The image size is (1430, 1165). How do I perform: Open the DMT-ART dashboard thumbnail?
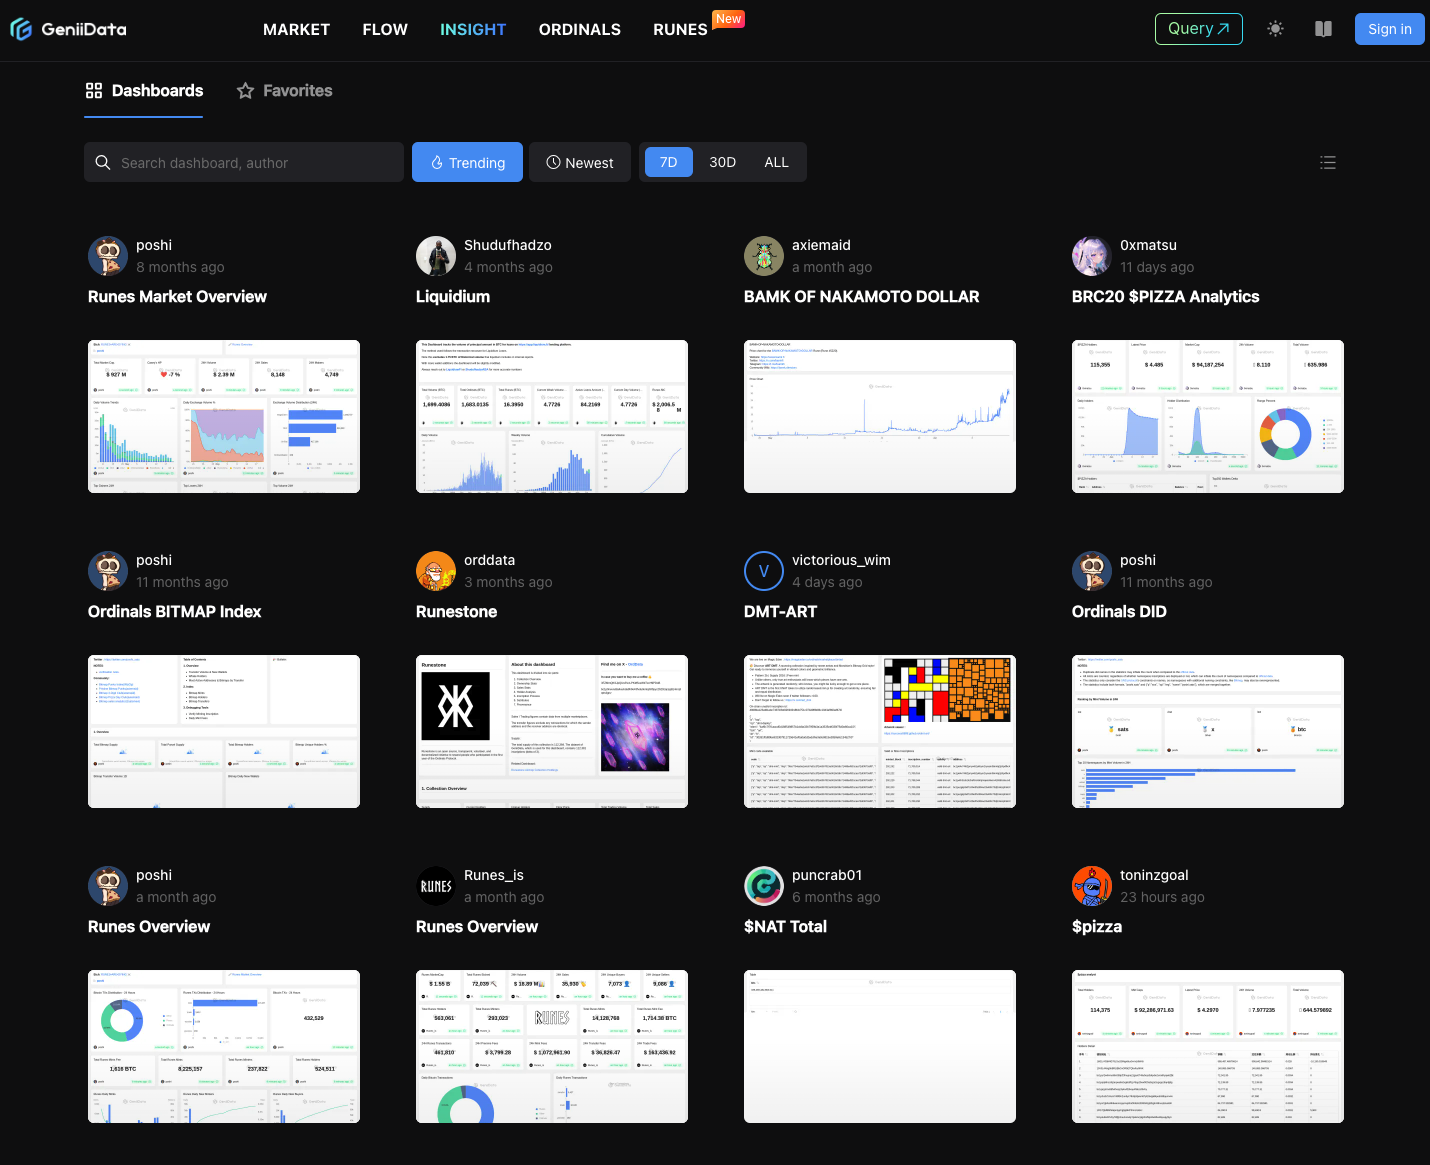pos(879,731)
